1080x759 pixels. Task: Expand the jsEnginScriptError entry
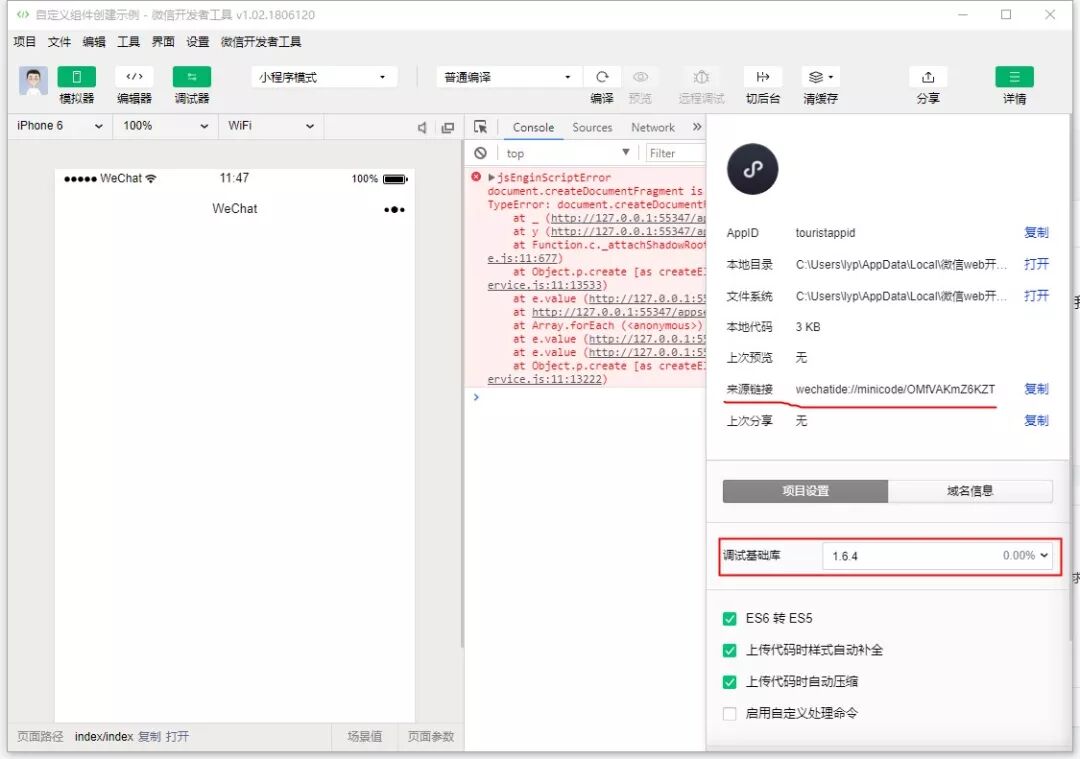(x=491, y=177)
